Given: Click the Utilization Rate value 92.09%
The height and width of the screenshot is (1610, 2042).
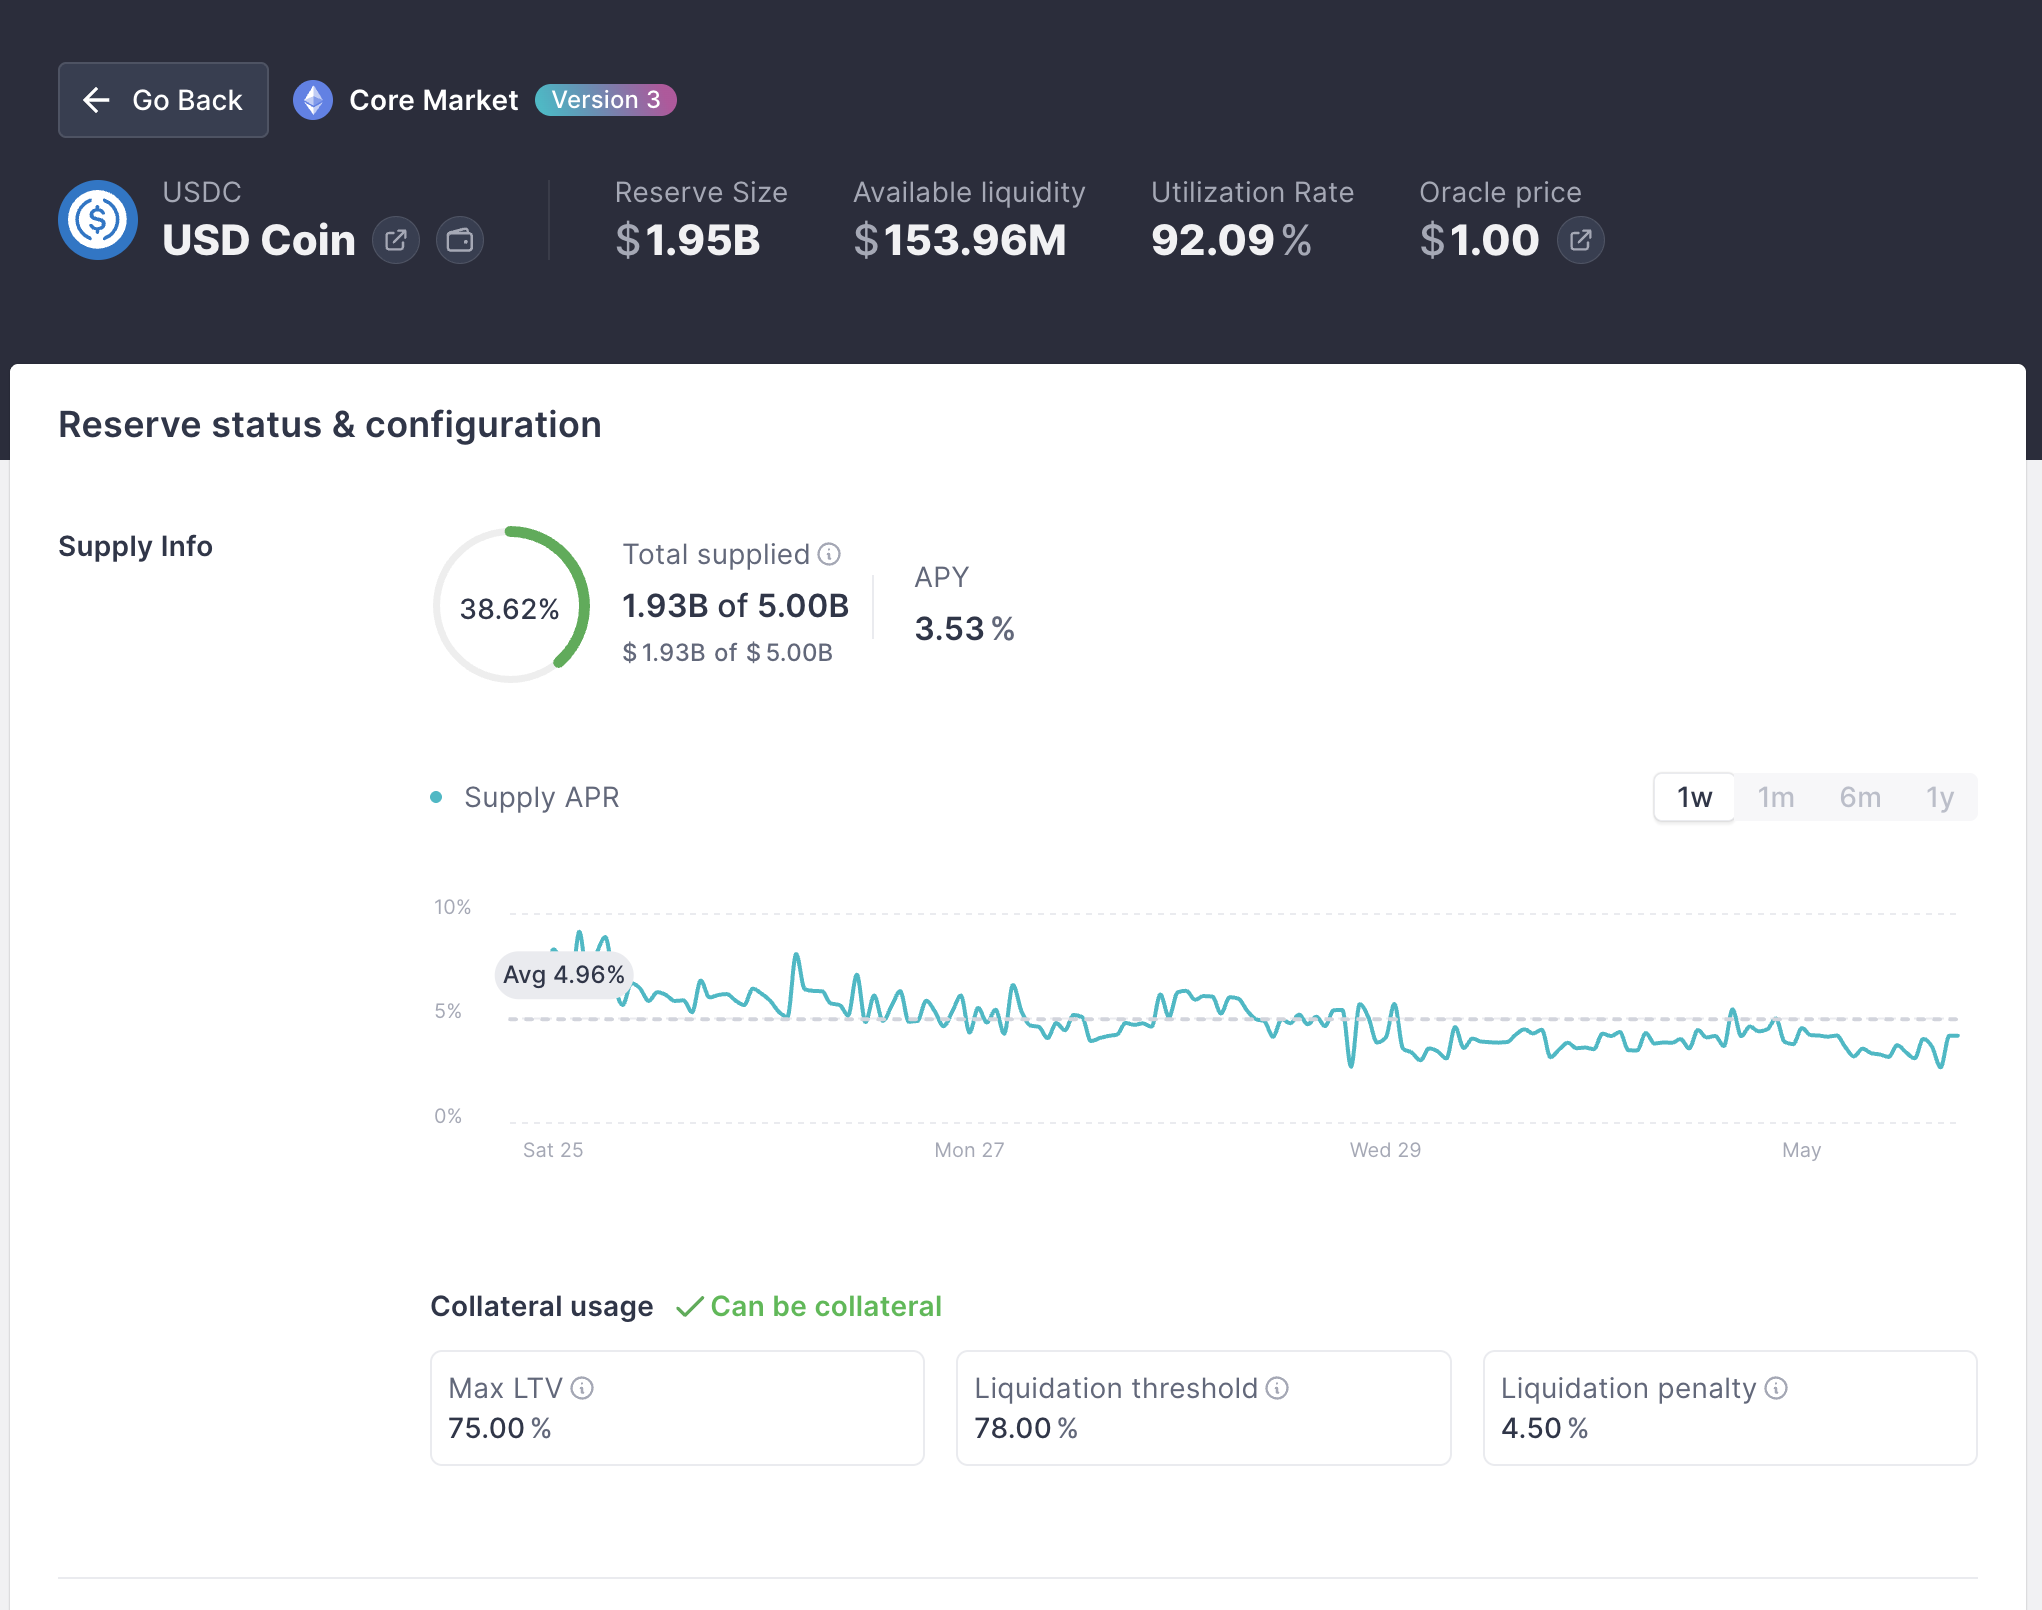Looking at the screenshot, I should point(1231,240).
